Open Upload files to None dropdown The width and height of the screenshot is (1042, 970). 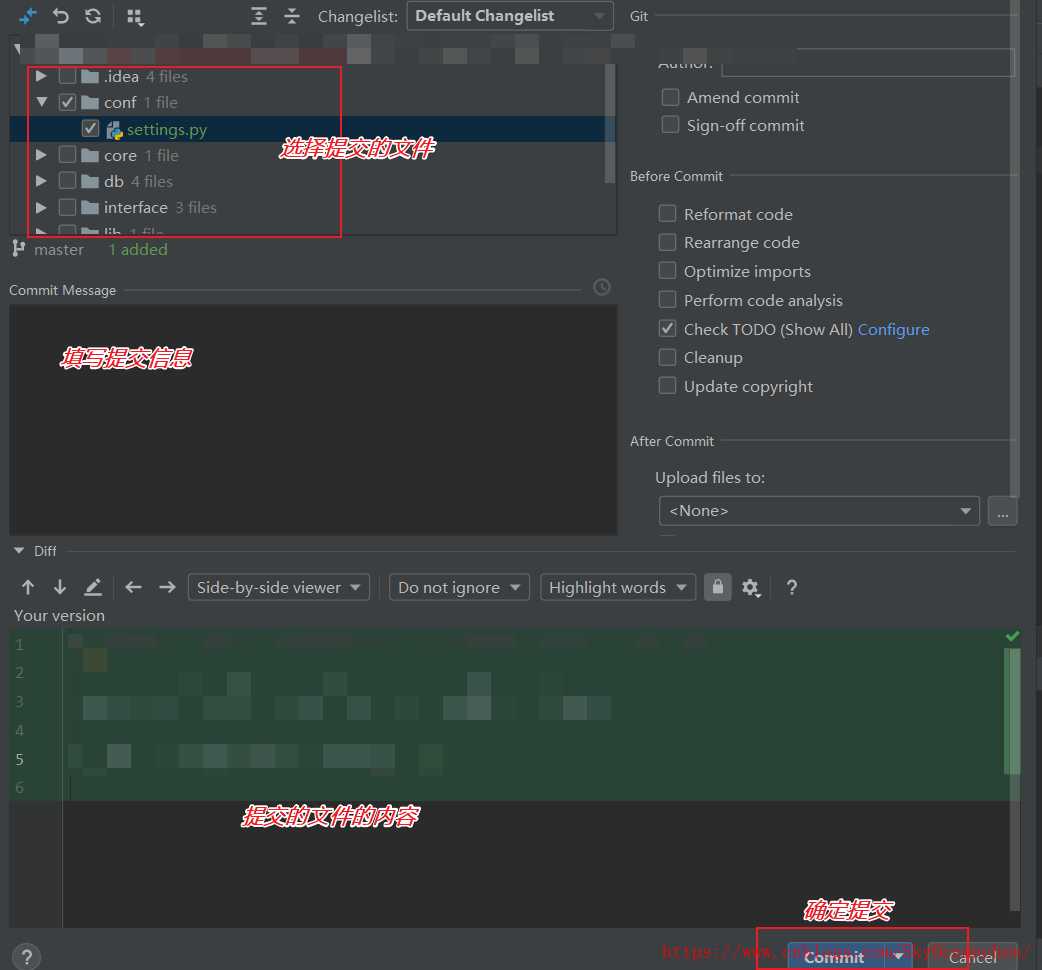click(819, 511)
